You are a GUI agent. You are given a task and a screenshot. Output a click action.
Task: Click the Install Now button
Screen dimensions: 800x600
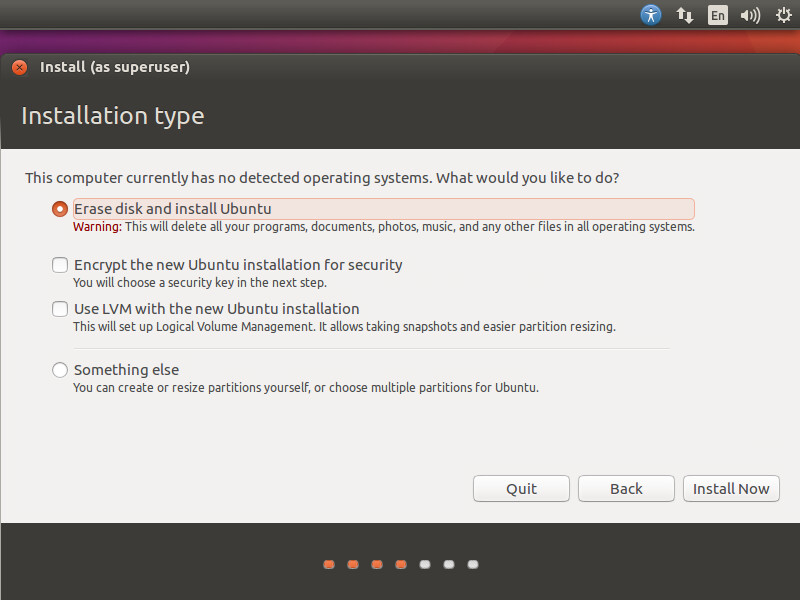click(731, 489)
